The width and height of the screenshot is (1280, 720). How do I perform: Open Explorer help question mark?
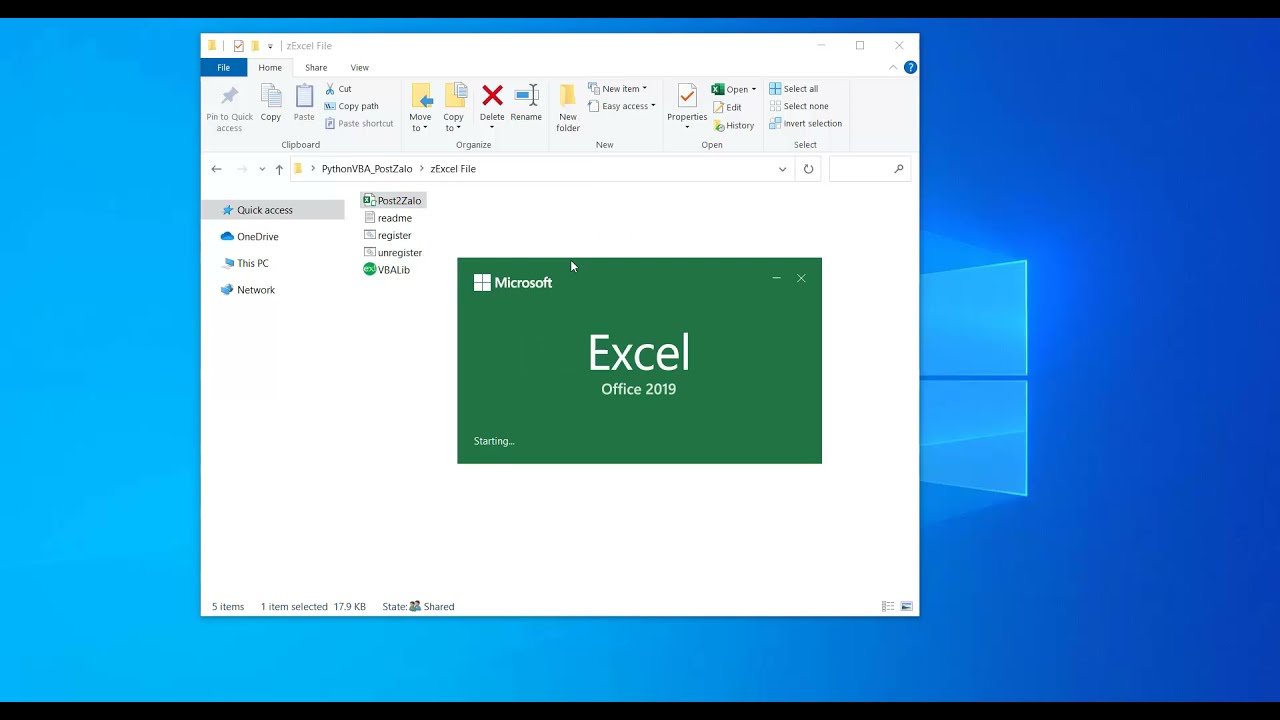pos(910,67)
